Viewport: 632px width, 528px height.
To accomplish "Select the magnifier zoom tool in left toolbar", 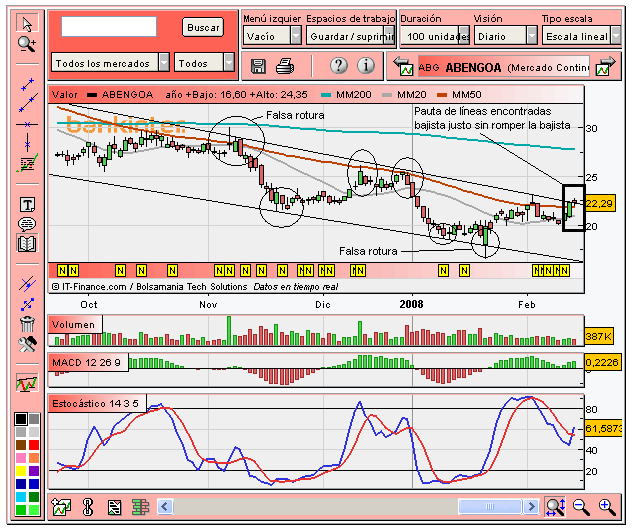I will point(27,44).
